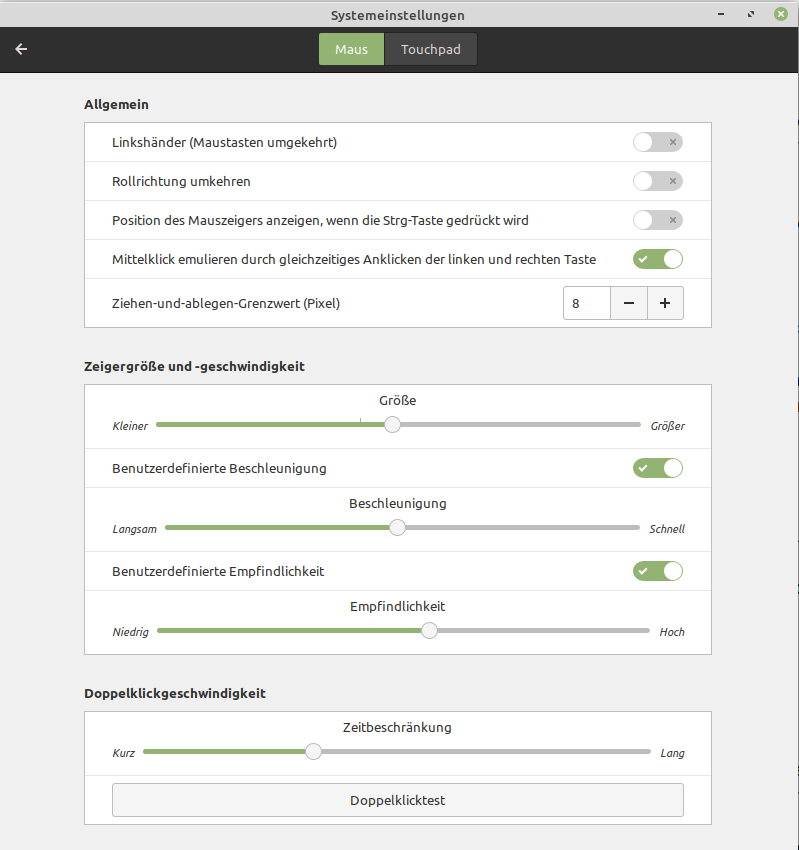This screenshot has width=799, height=850.
Task: Click the Zeigergröße und -geschwindigkeit heading
Action: coord(194,366)
